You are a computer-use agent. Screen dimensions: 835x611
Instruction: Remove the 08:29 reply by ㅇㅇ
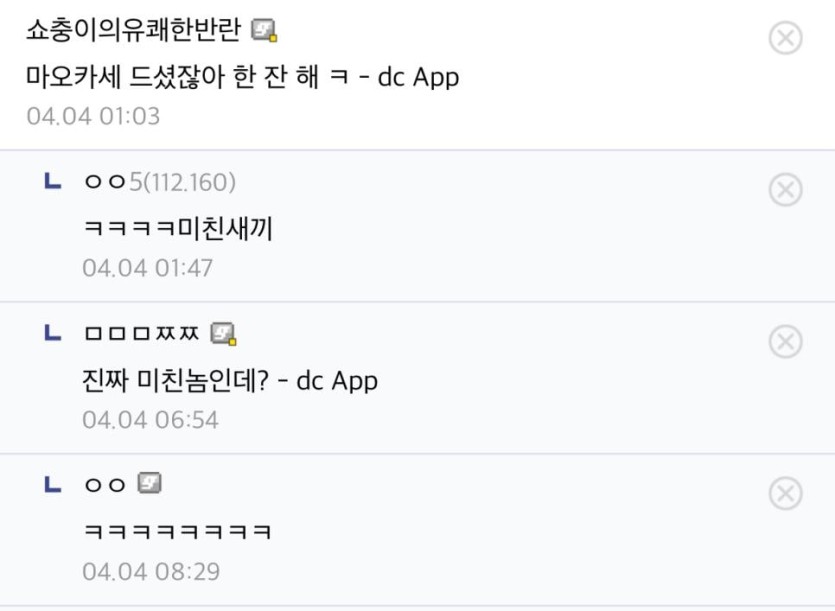(785, 493)
